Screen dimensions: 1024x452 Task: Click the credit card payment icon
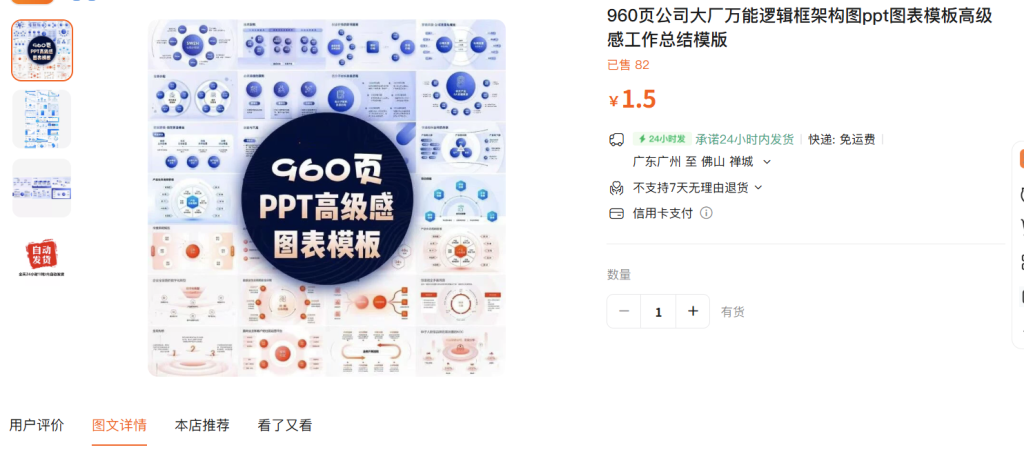[616, 214]
